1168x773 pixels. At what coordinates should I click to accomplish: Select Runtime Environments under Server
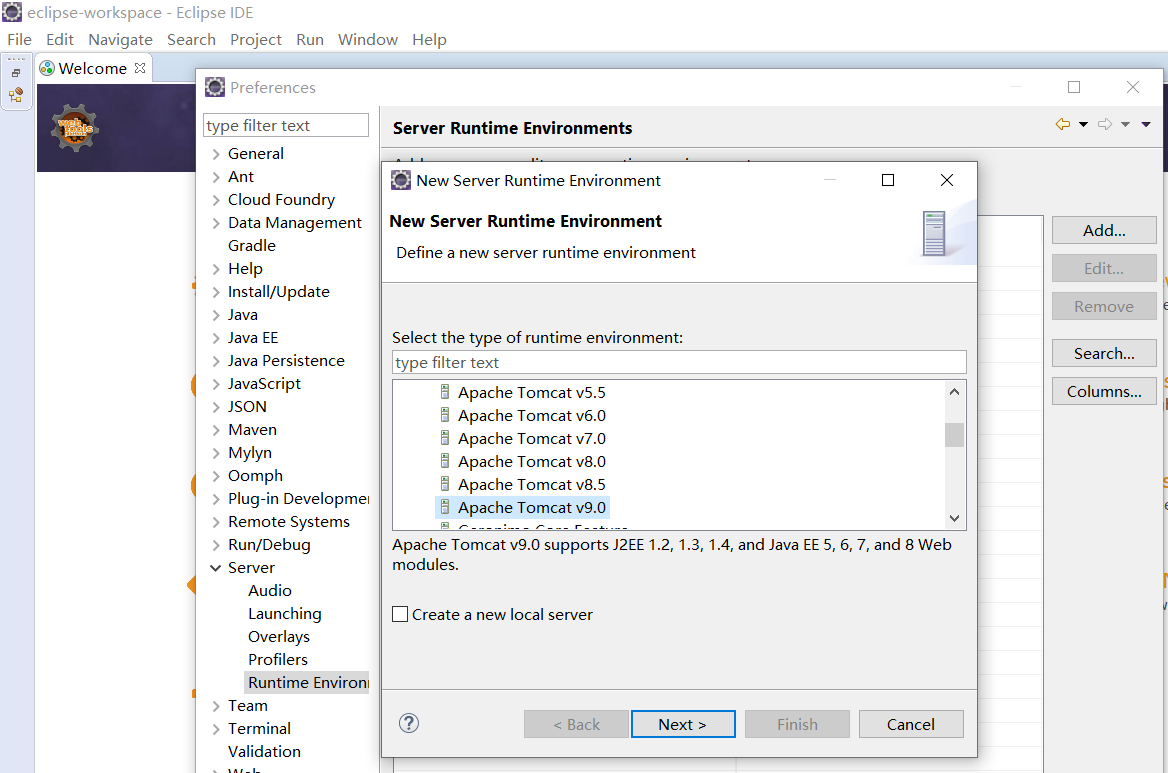[308, 683]
